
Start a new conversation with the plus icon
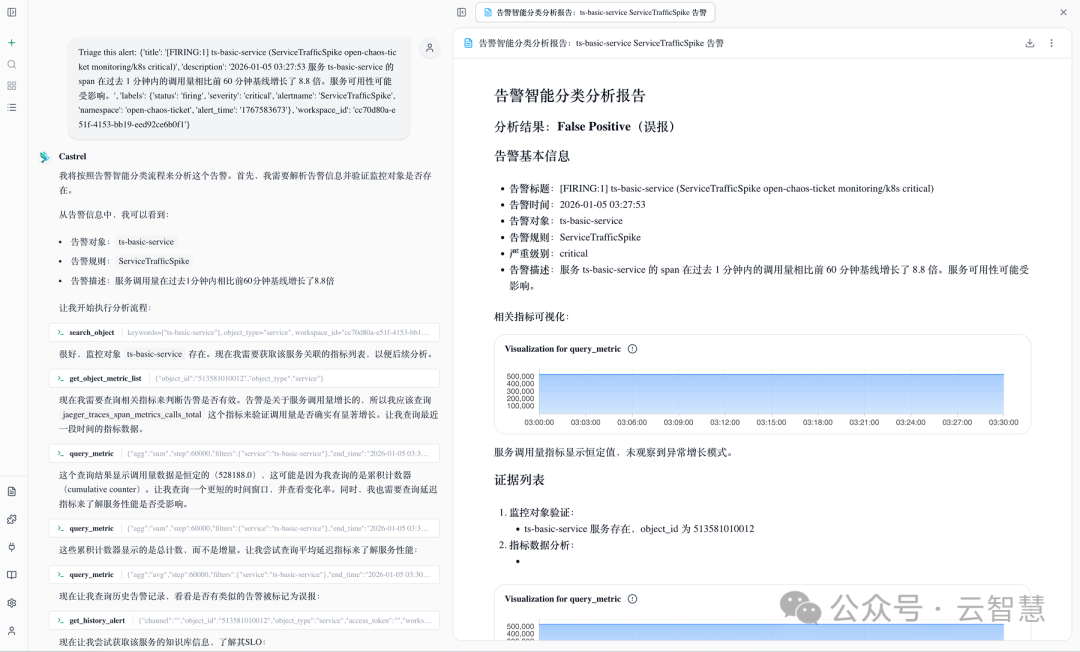12,42
